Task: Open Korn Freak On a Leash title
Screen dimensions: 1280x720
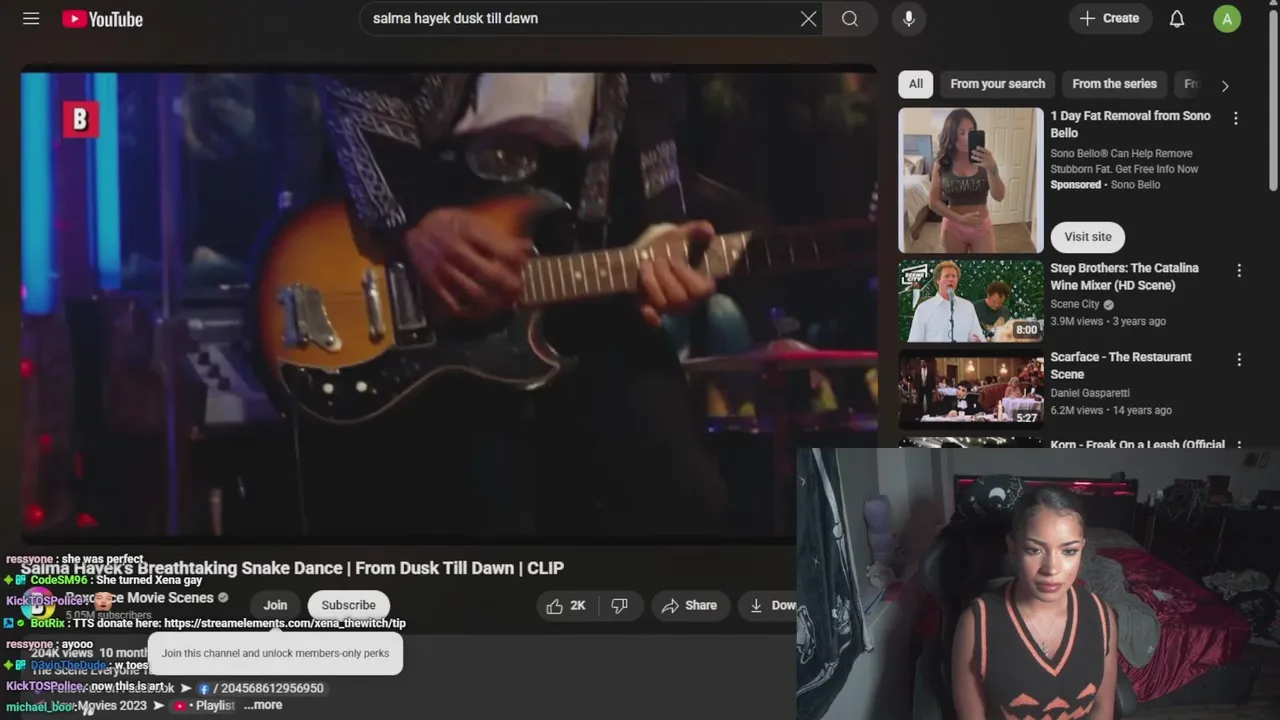Action: (1137, 445)
